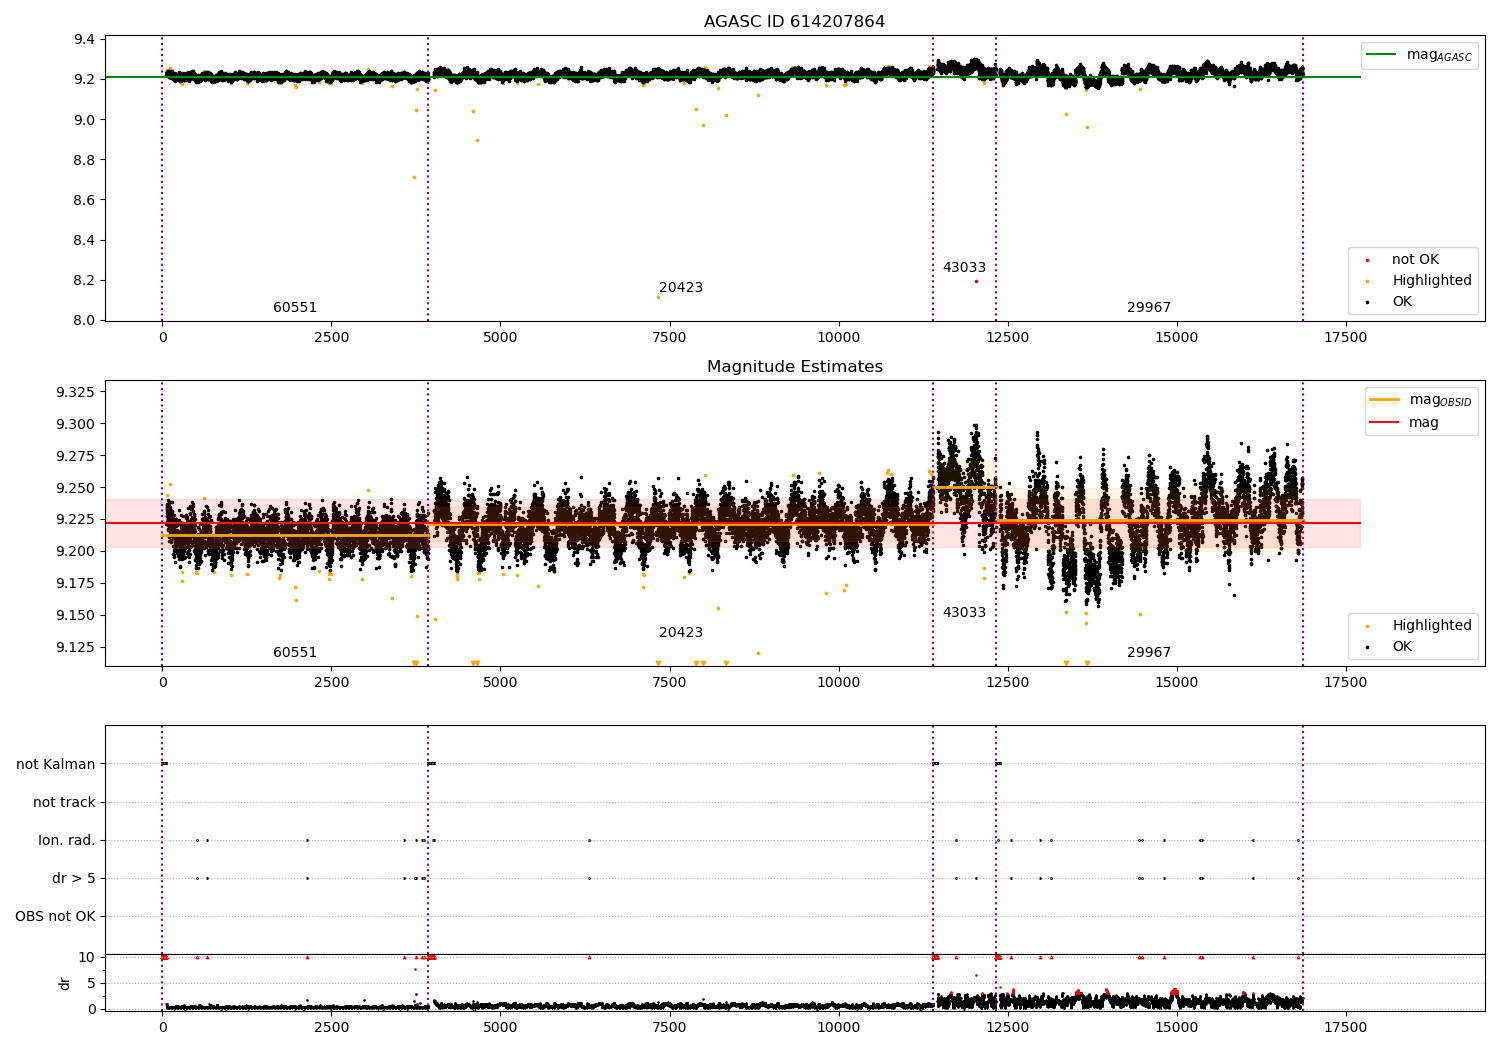The height and width of the screenshot is (1050, 1500).
Task: Click the orange mag OBSID segment at 9.250
Action: tap(965, 487)
